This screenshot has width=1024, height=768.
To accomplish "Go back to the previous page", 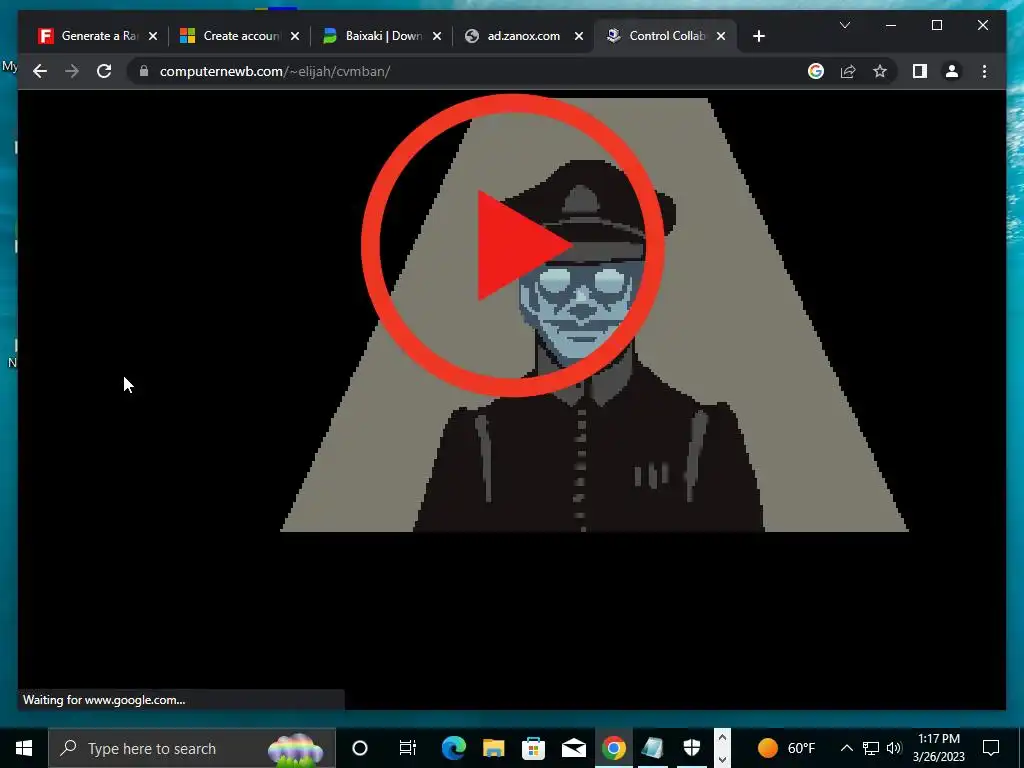I will [x=40, y=71].
